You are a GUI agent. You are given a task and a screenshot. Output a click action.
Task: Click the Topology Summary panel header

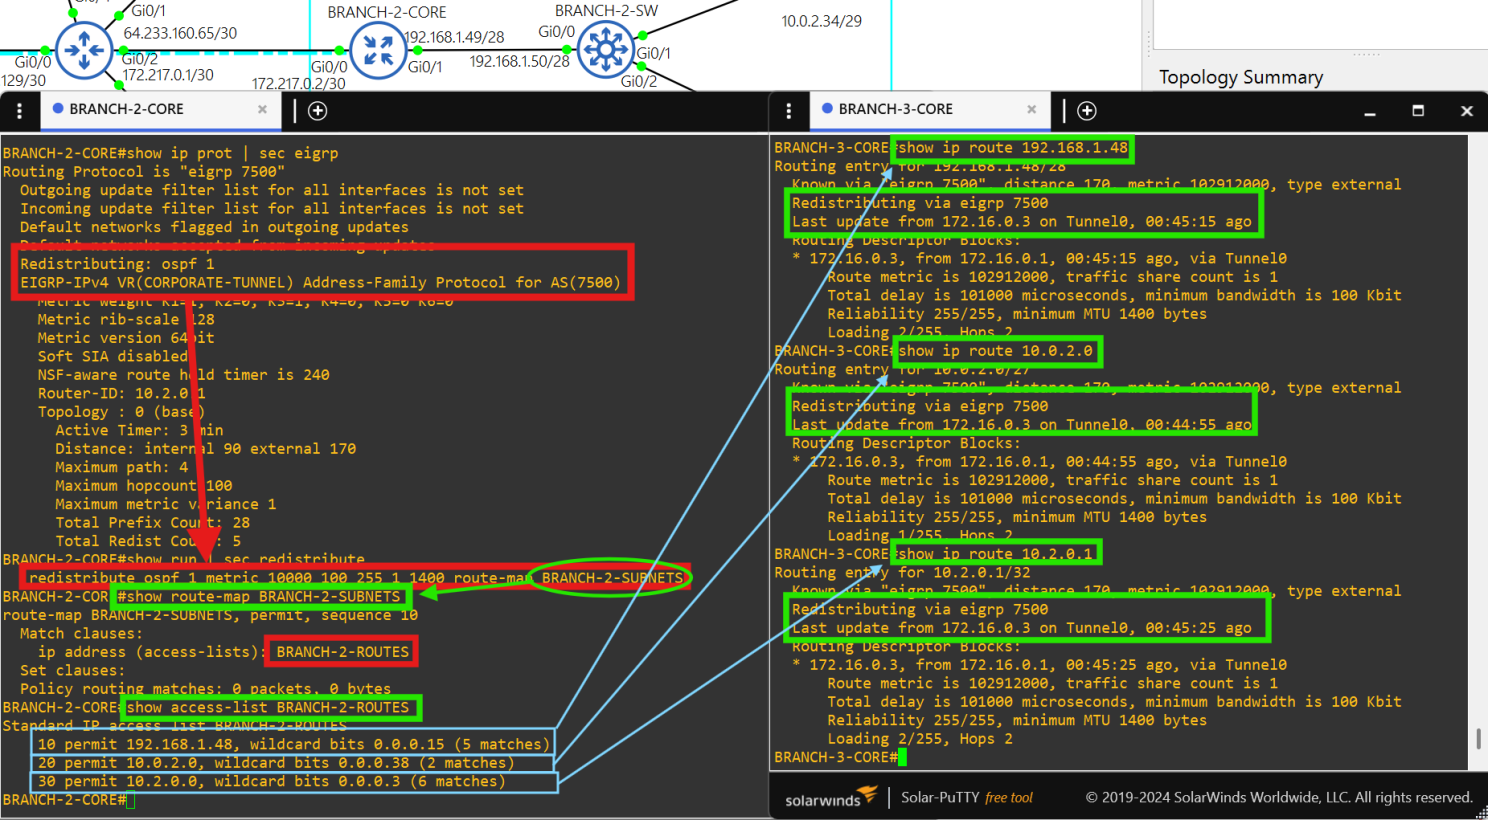click(1240, 77)
